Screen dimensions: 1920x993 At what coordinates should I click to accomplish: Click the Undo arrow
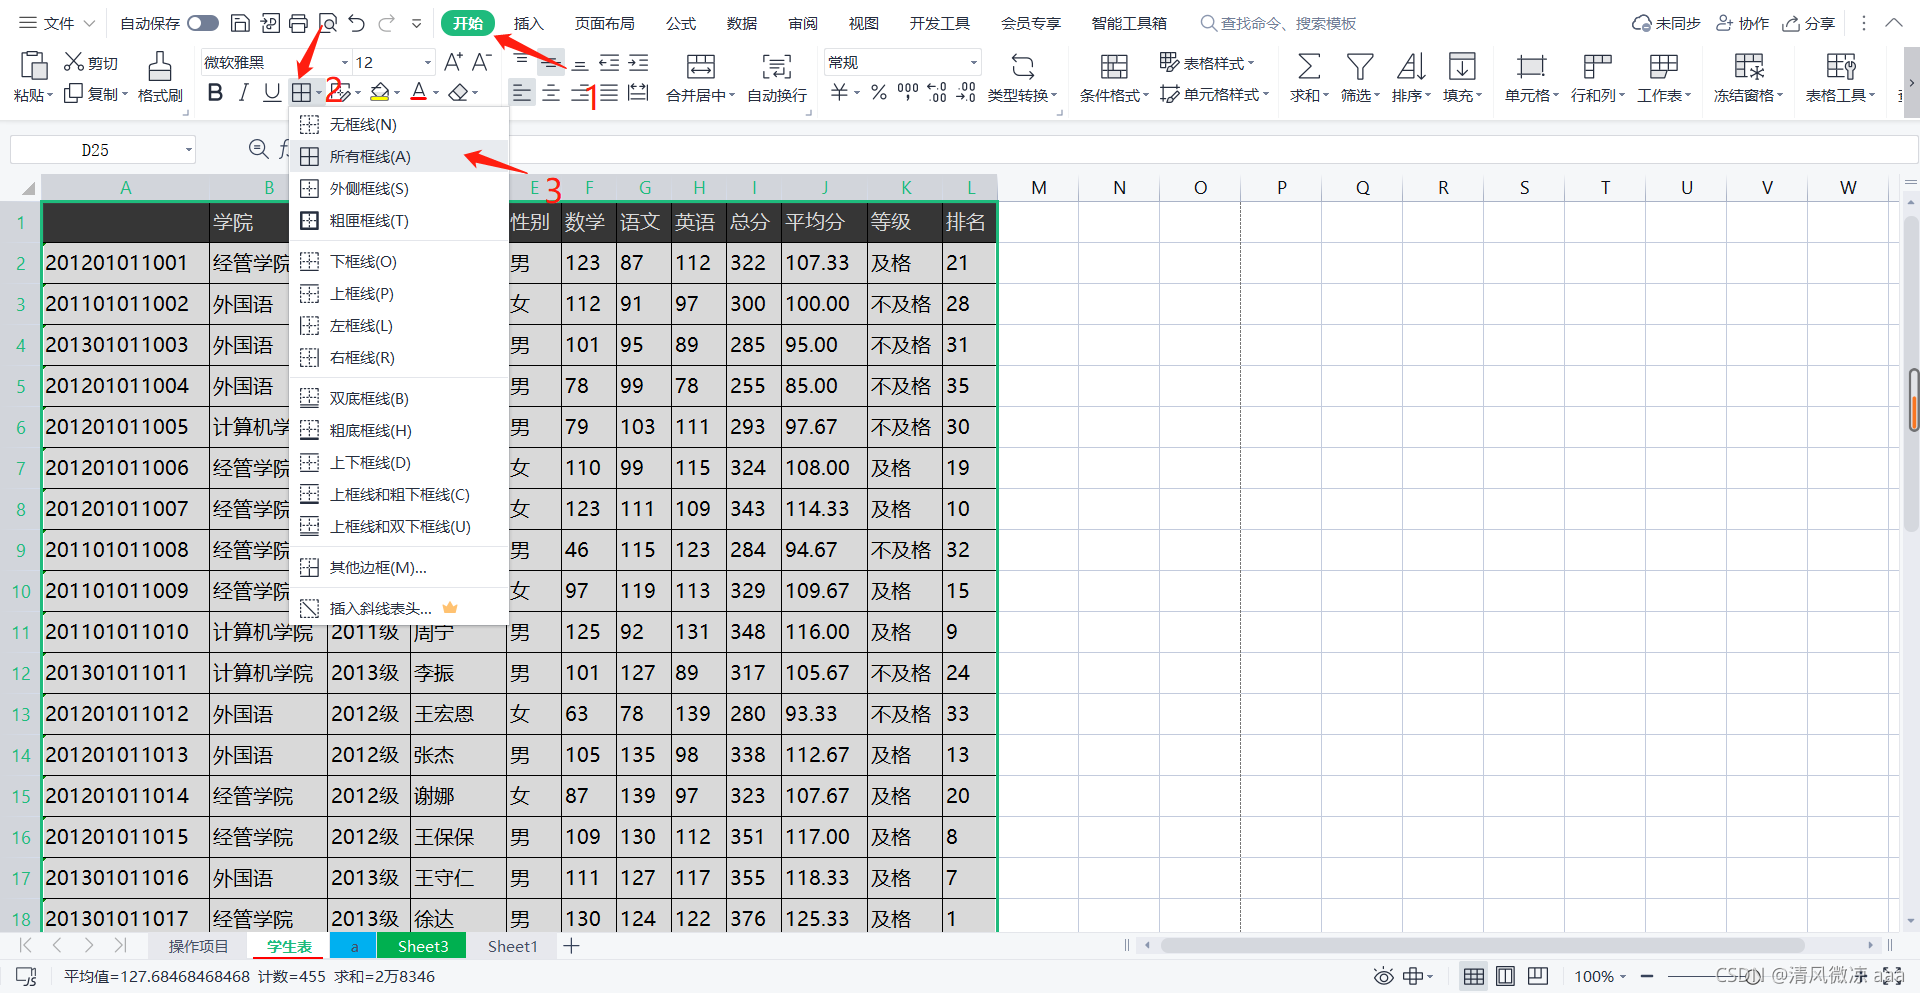357,23
